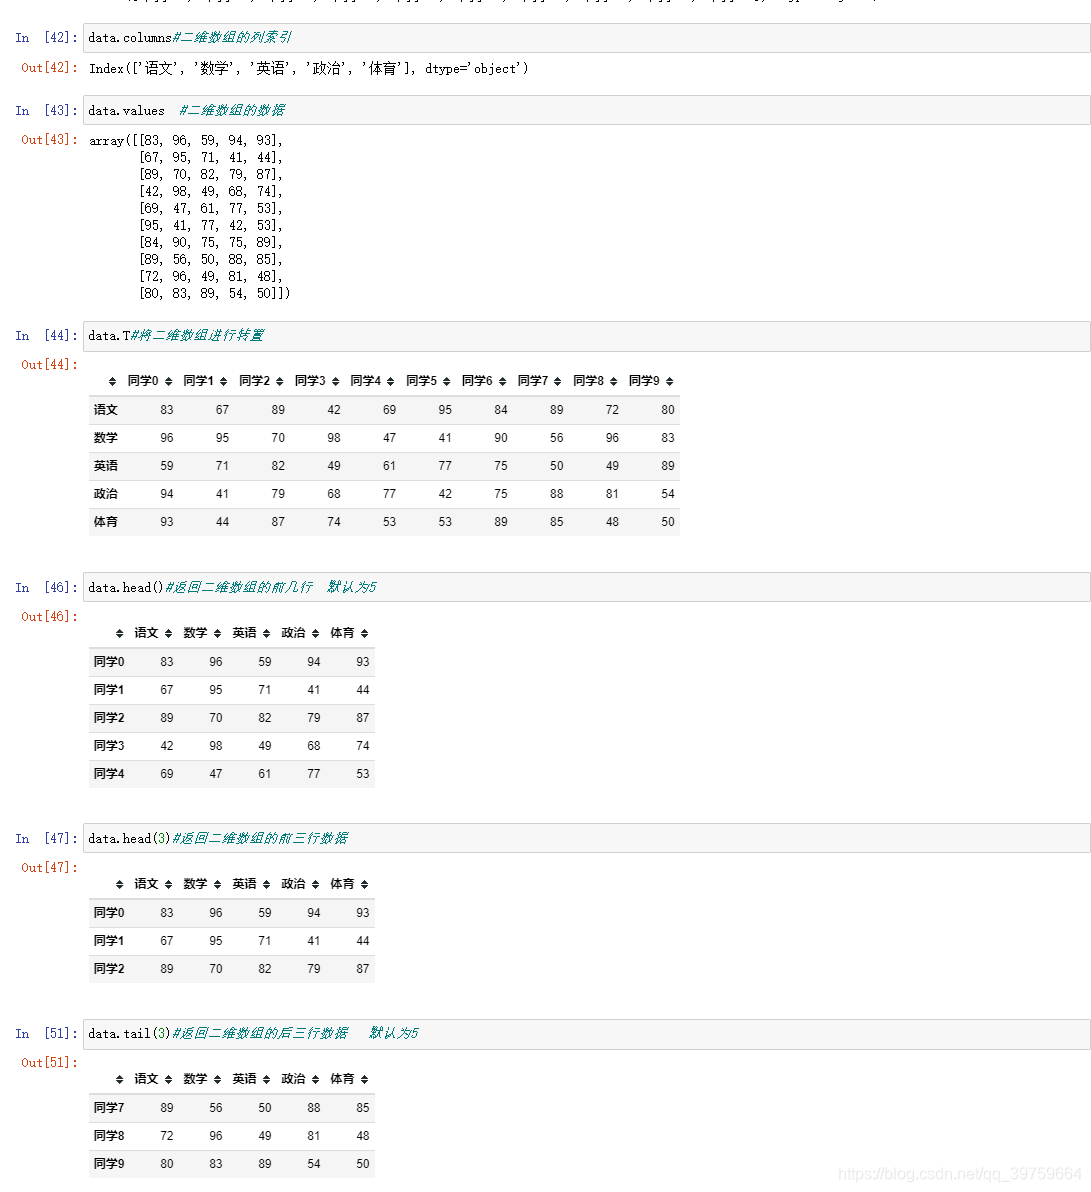Select the Out[43] prompt label
1091x1192 pixels.
[49, 140]
